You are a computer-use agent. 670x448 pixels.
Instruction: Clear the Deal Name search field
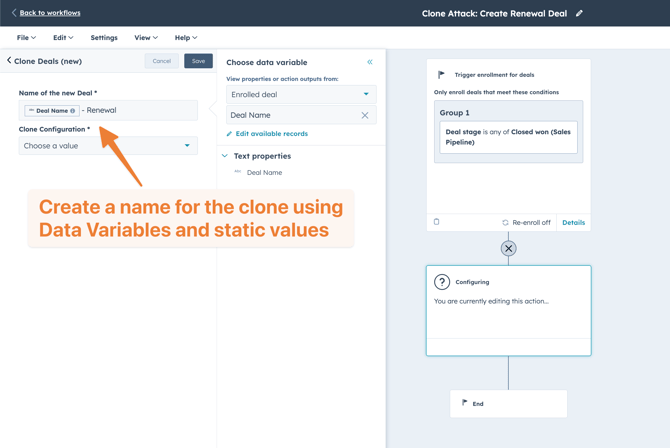pos(365,115)
